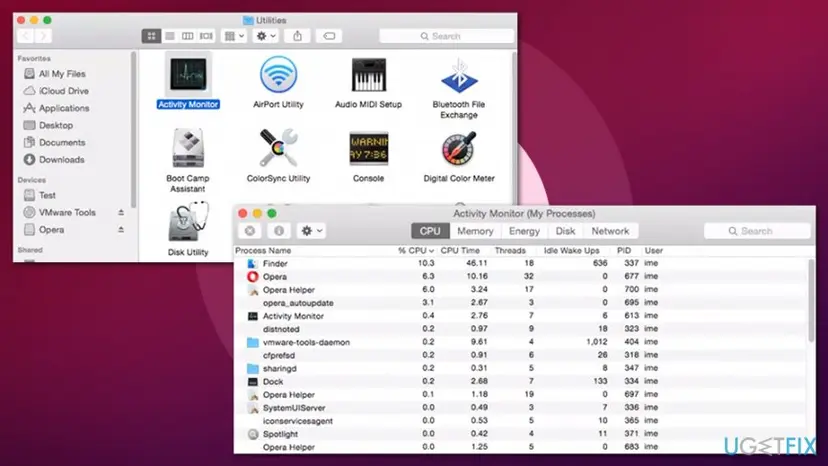The image size is (828, 466).
Task: Switch Finder to list view
Action: tap(170, 36)
